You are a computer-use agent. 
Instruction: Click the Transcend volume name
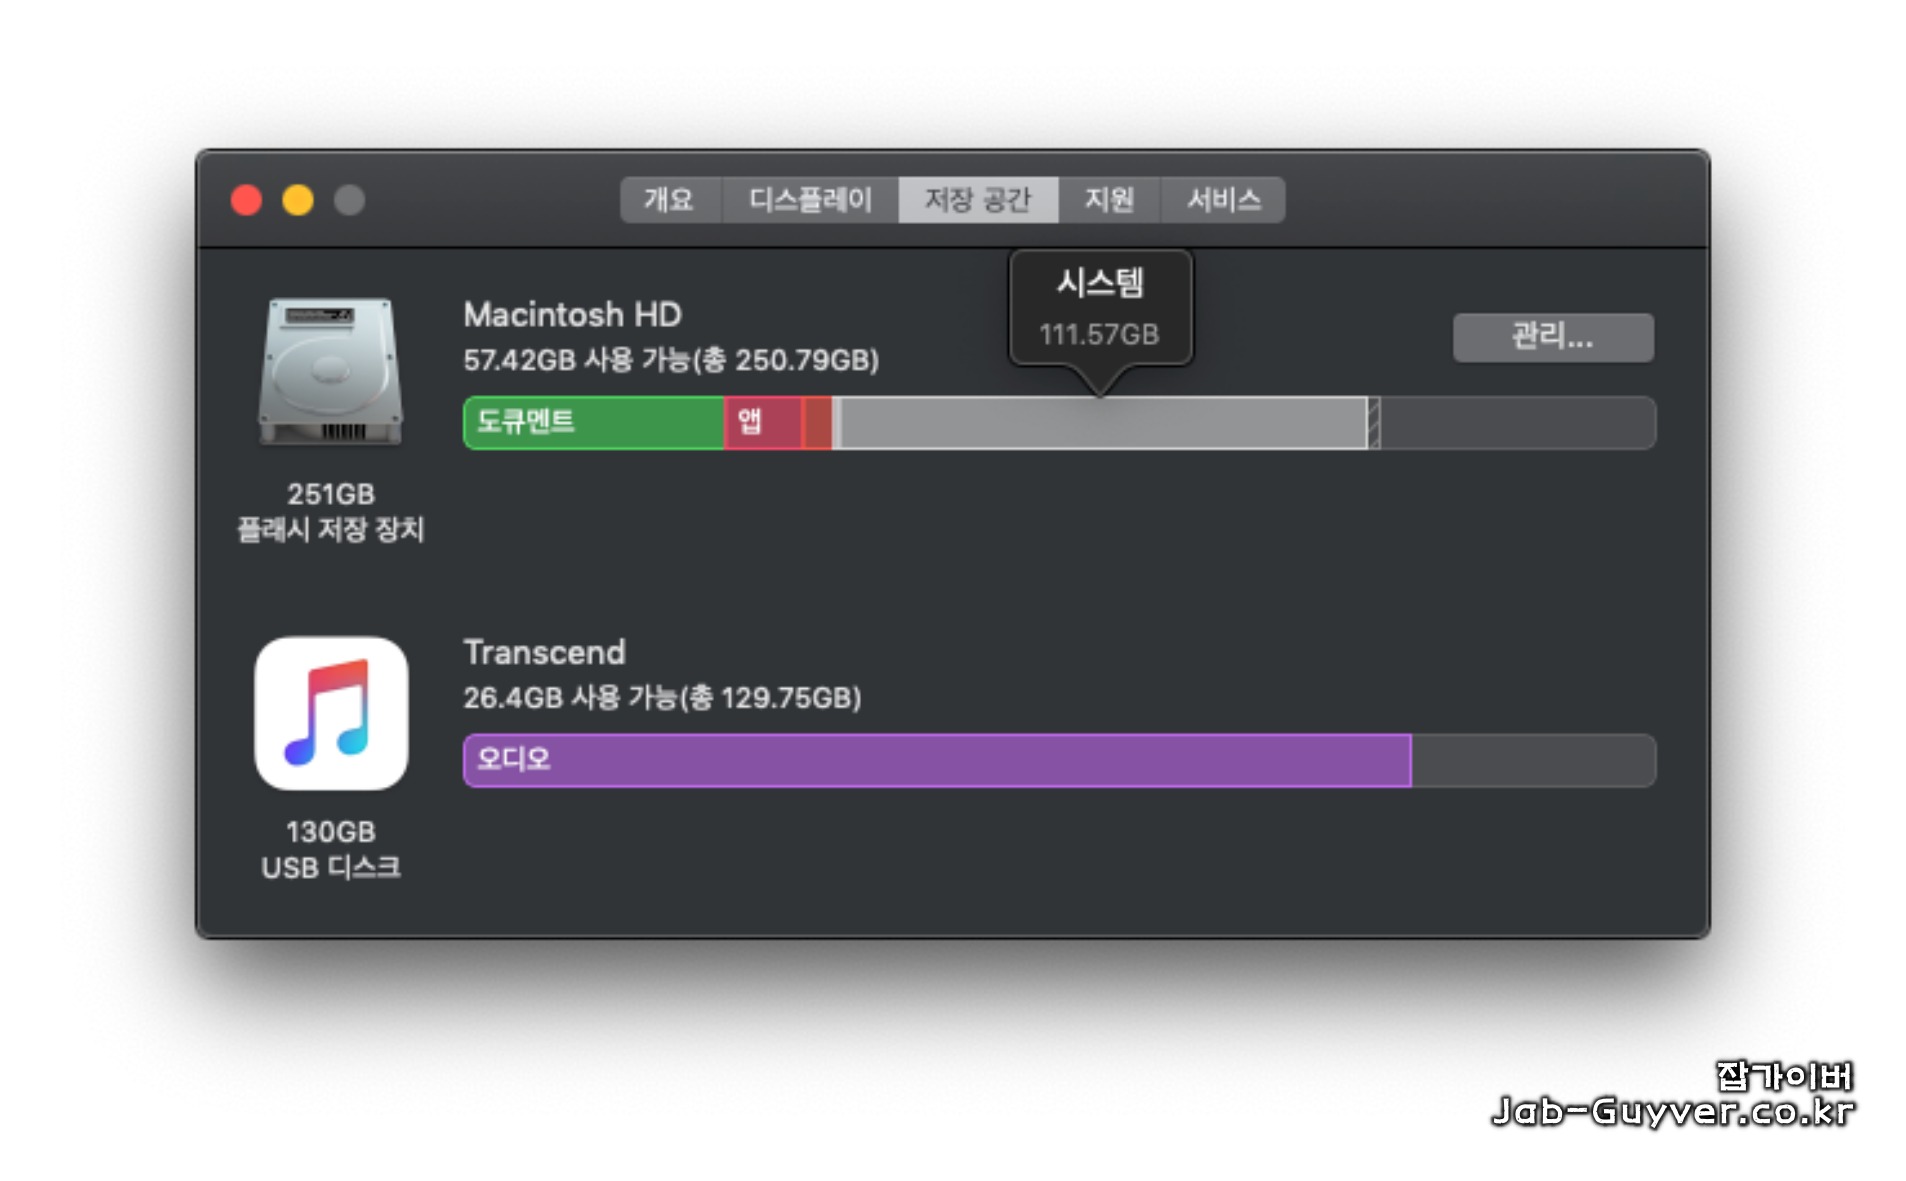click(544, 652)
